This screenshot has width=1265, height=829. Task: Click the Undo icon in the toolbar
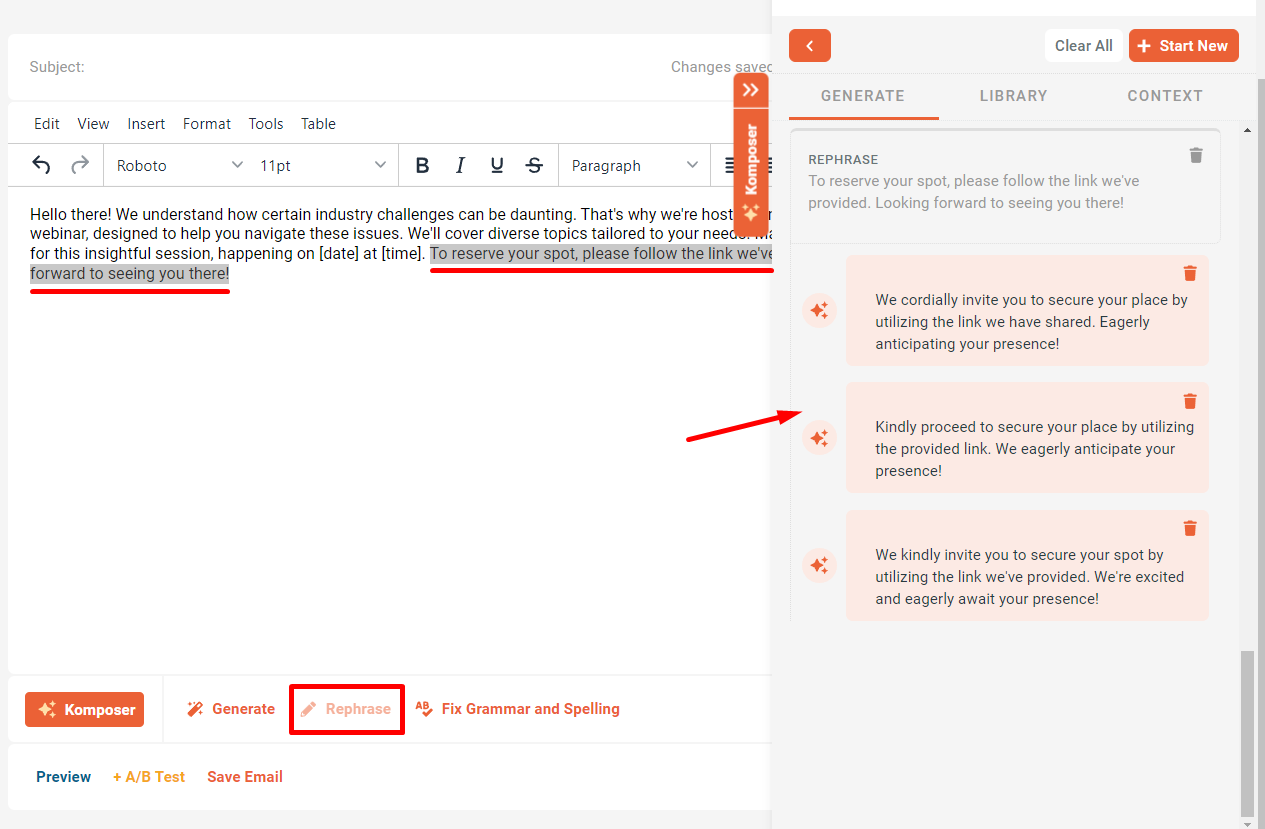point(41,165)
